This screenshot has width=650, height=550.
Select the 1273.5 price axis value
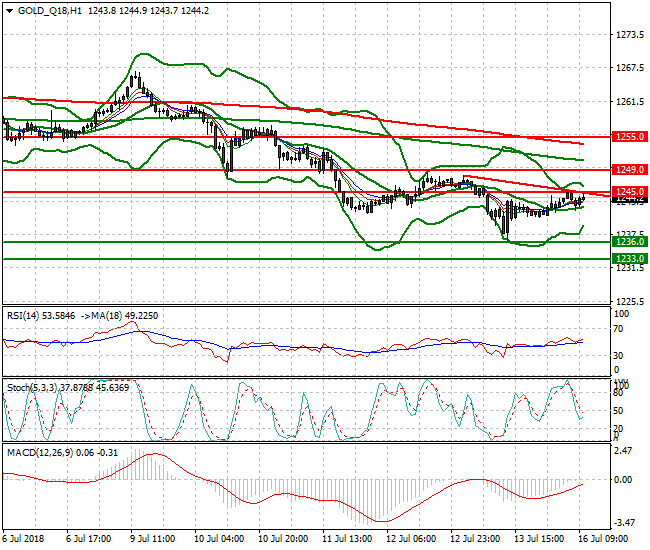[x=630, y=34]
